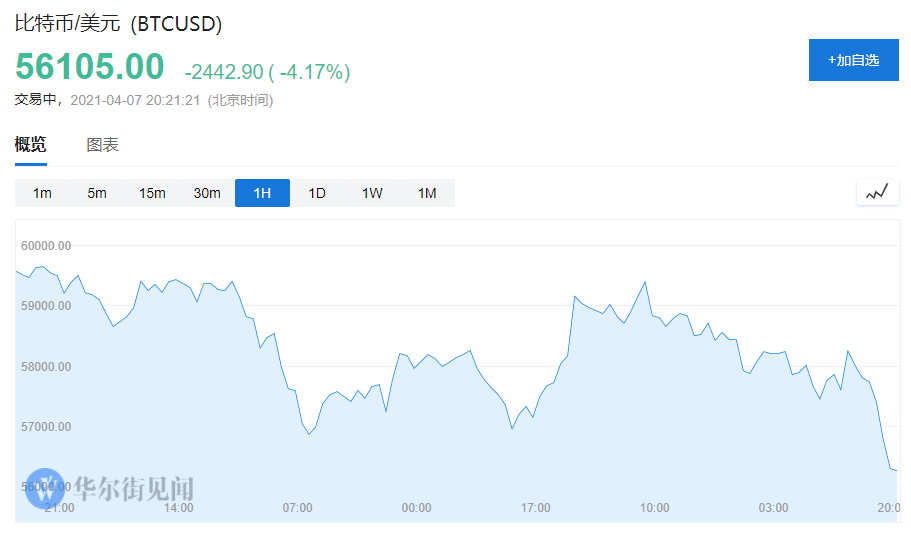Switch chart to 15m interval
Screen dimensions: 911x533
click(152, 193)
